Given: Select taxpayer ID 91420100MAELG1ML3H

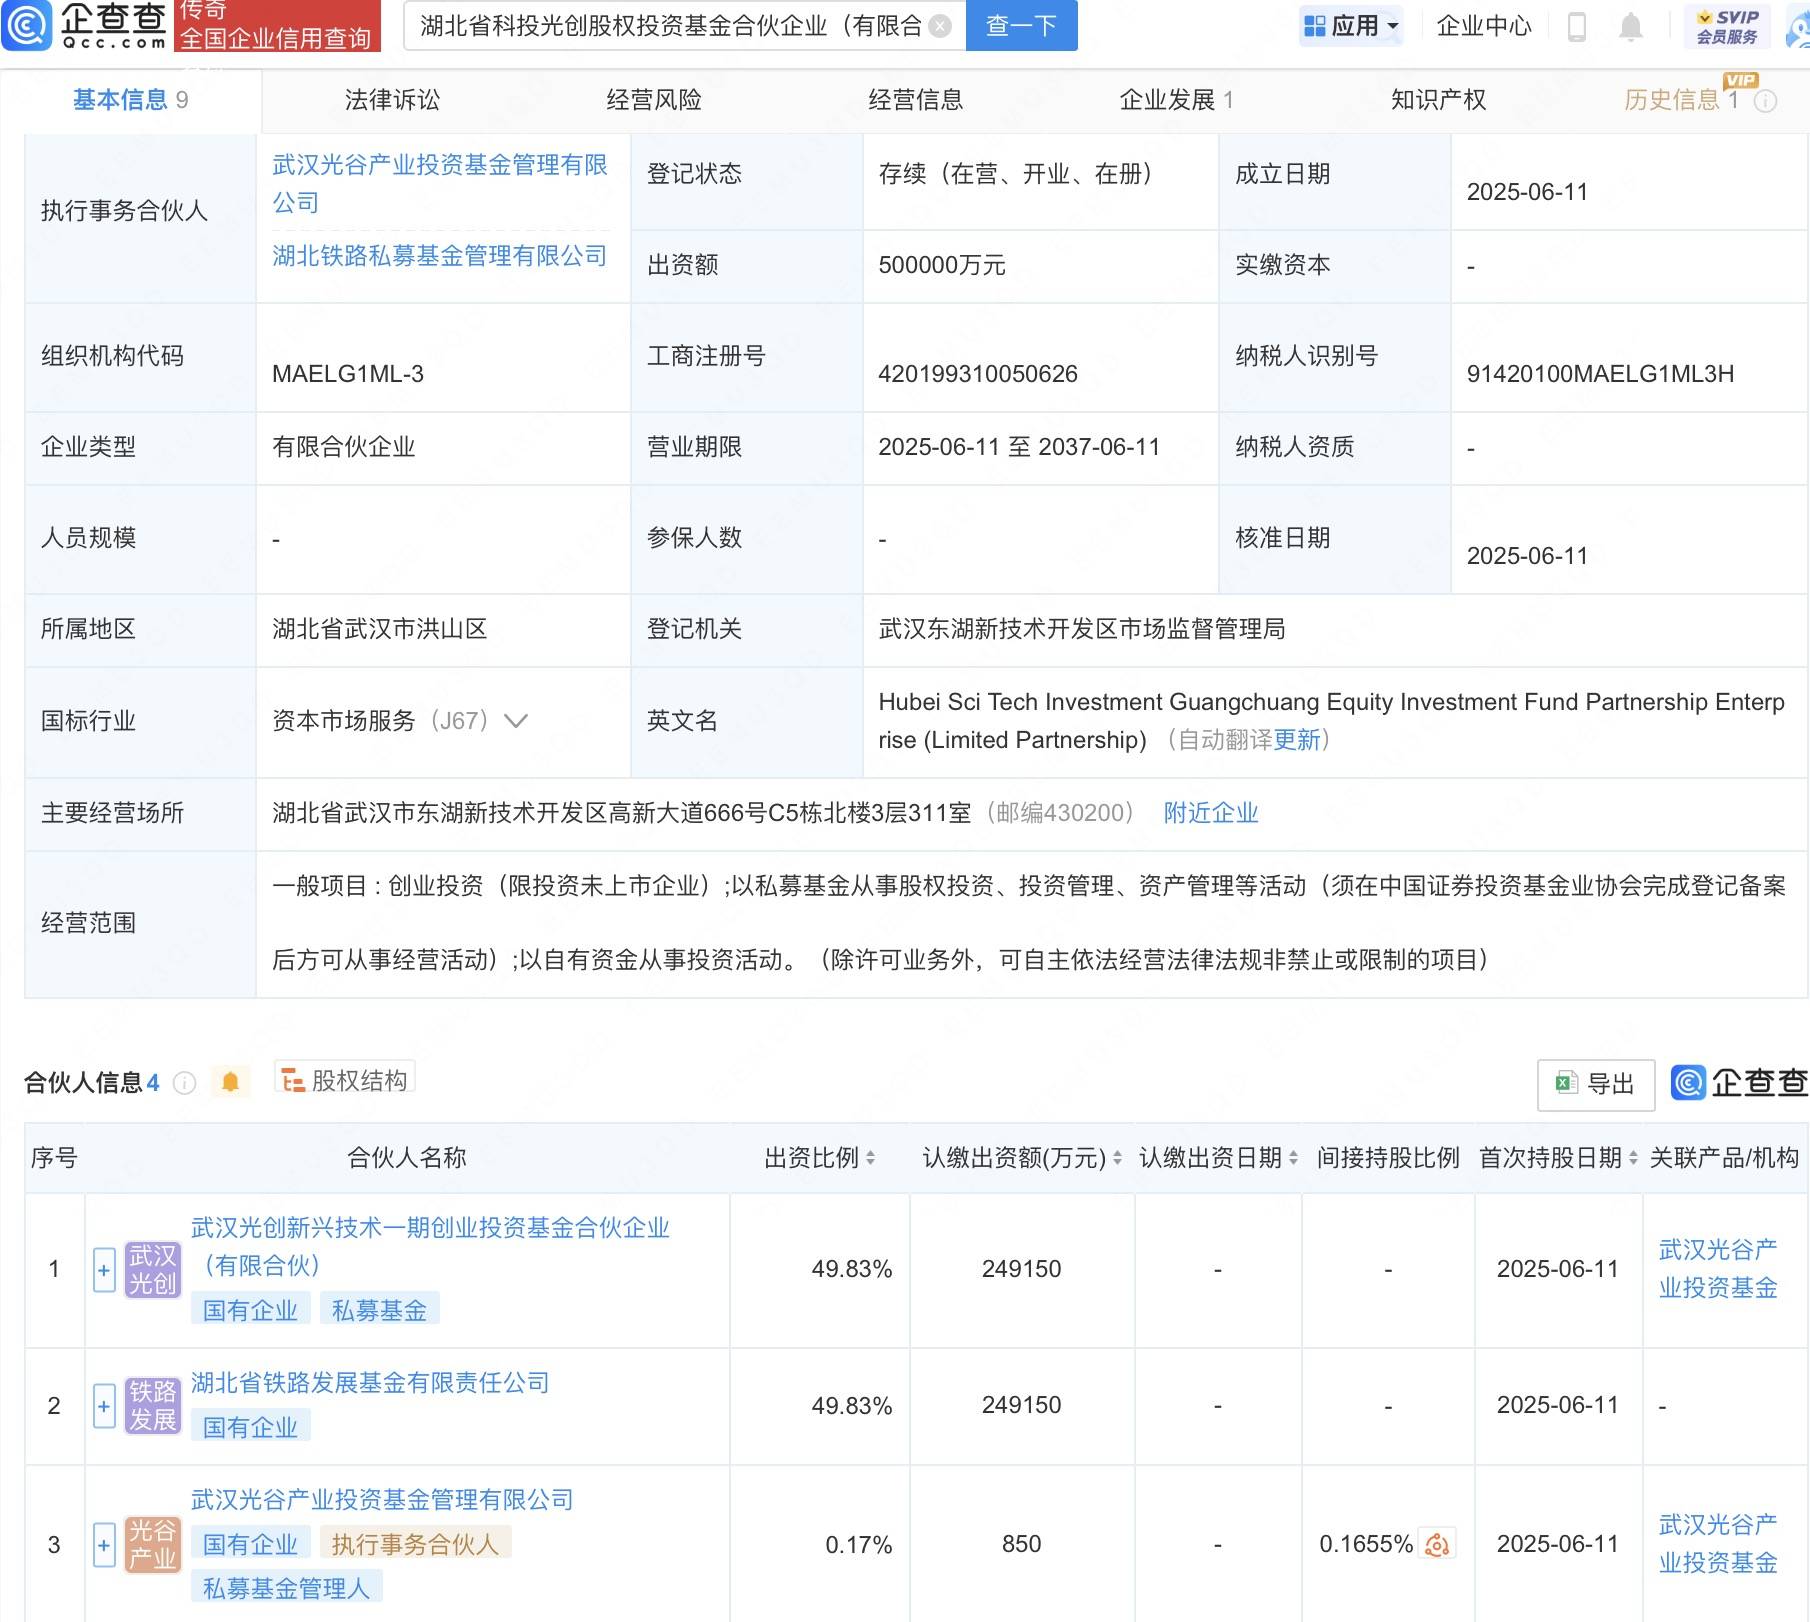Looking at the screenshot, I should click(x=1600, y=374).
